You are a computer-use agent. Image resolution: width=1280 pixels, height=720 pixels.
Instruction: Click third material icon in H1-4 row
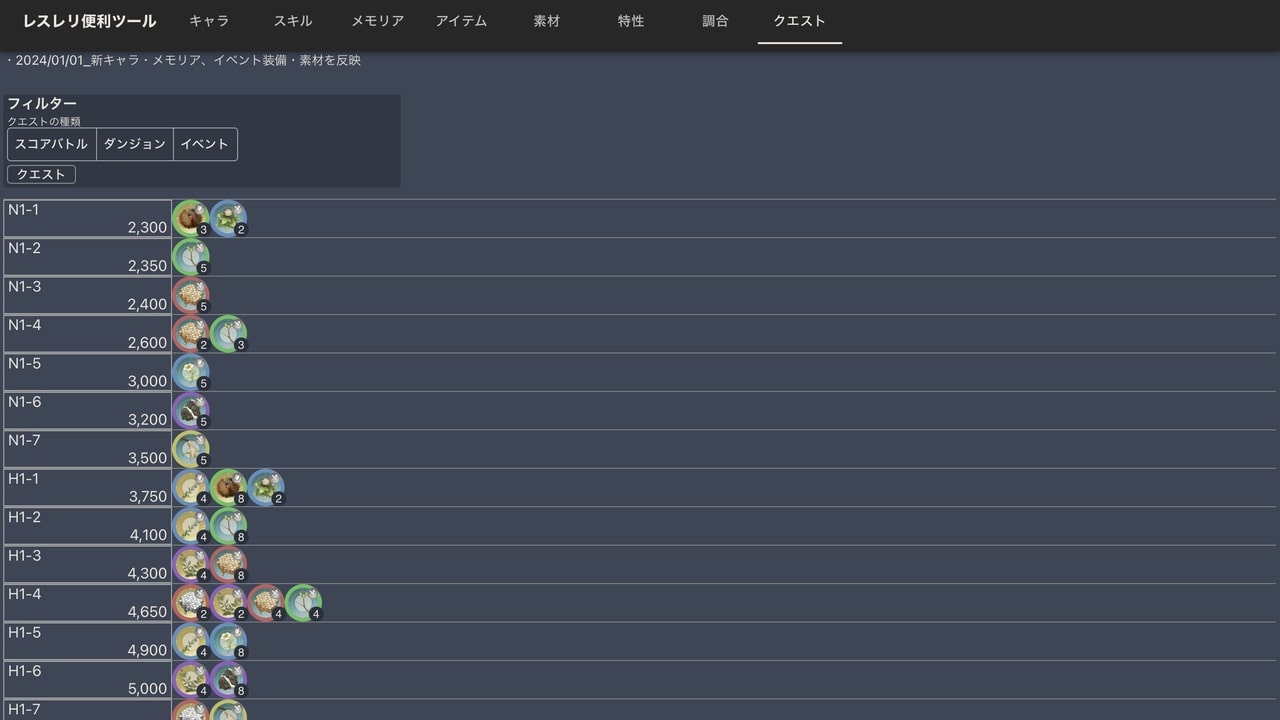[x=266, y=603]
